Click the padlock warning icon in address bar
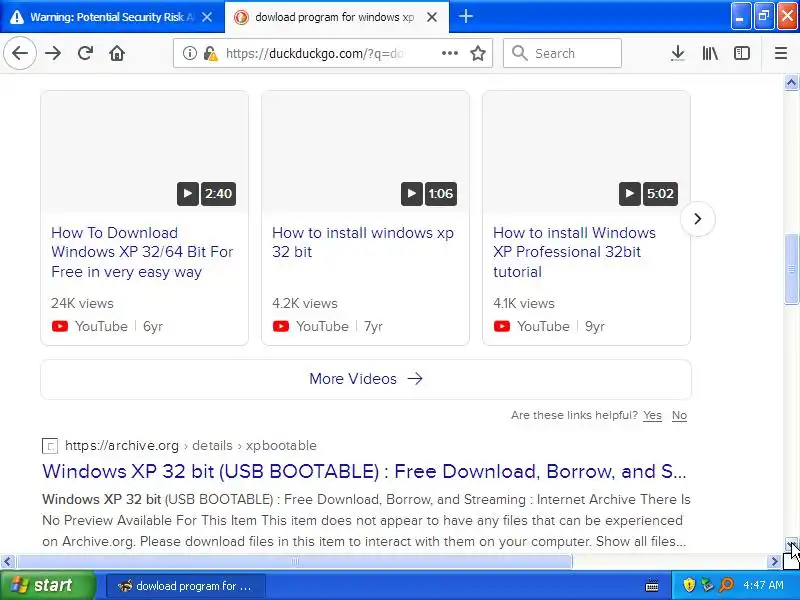This screenshot has height=600, width=800. point(210,53)
